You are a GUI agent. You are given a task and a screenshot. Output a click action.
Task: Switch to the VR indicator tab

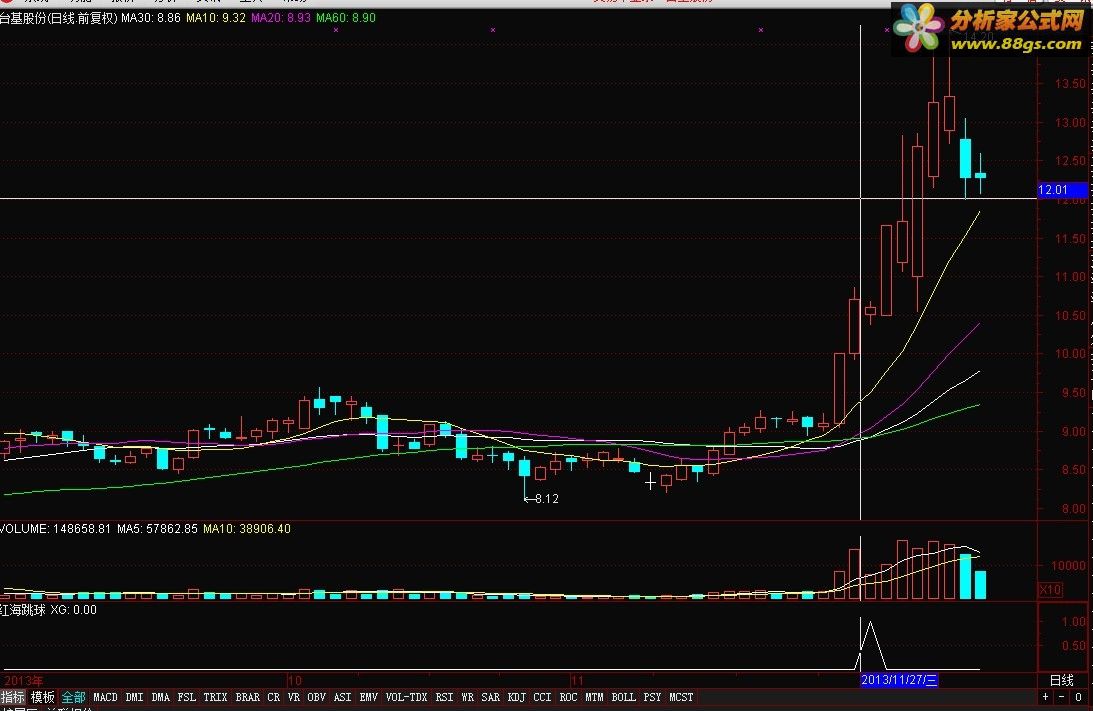tap(293, 697)
